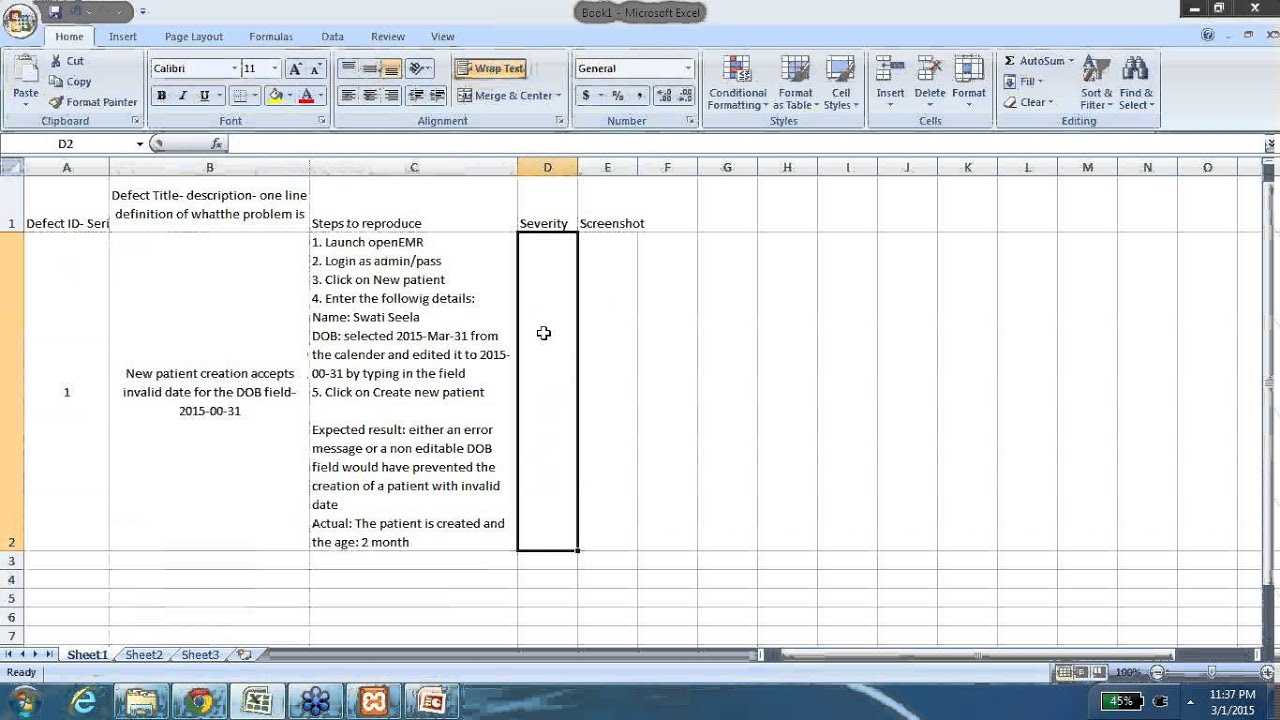Click the Merge & Center icon
The image size is (1280, 720).
(466, 95)
